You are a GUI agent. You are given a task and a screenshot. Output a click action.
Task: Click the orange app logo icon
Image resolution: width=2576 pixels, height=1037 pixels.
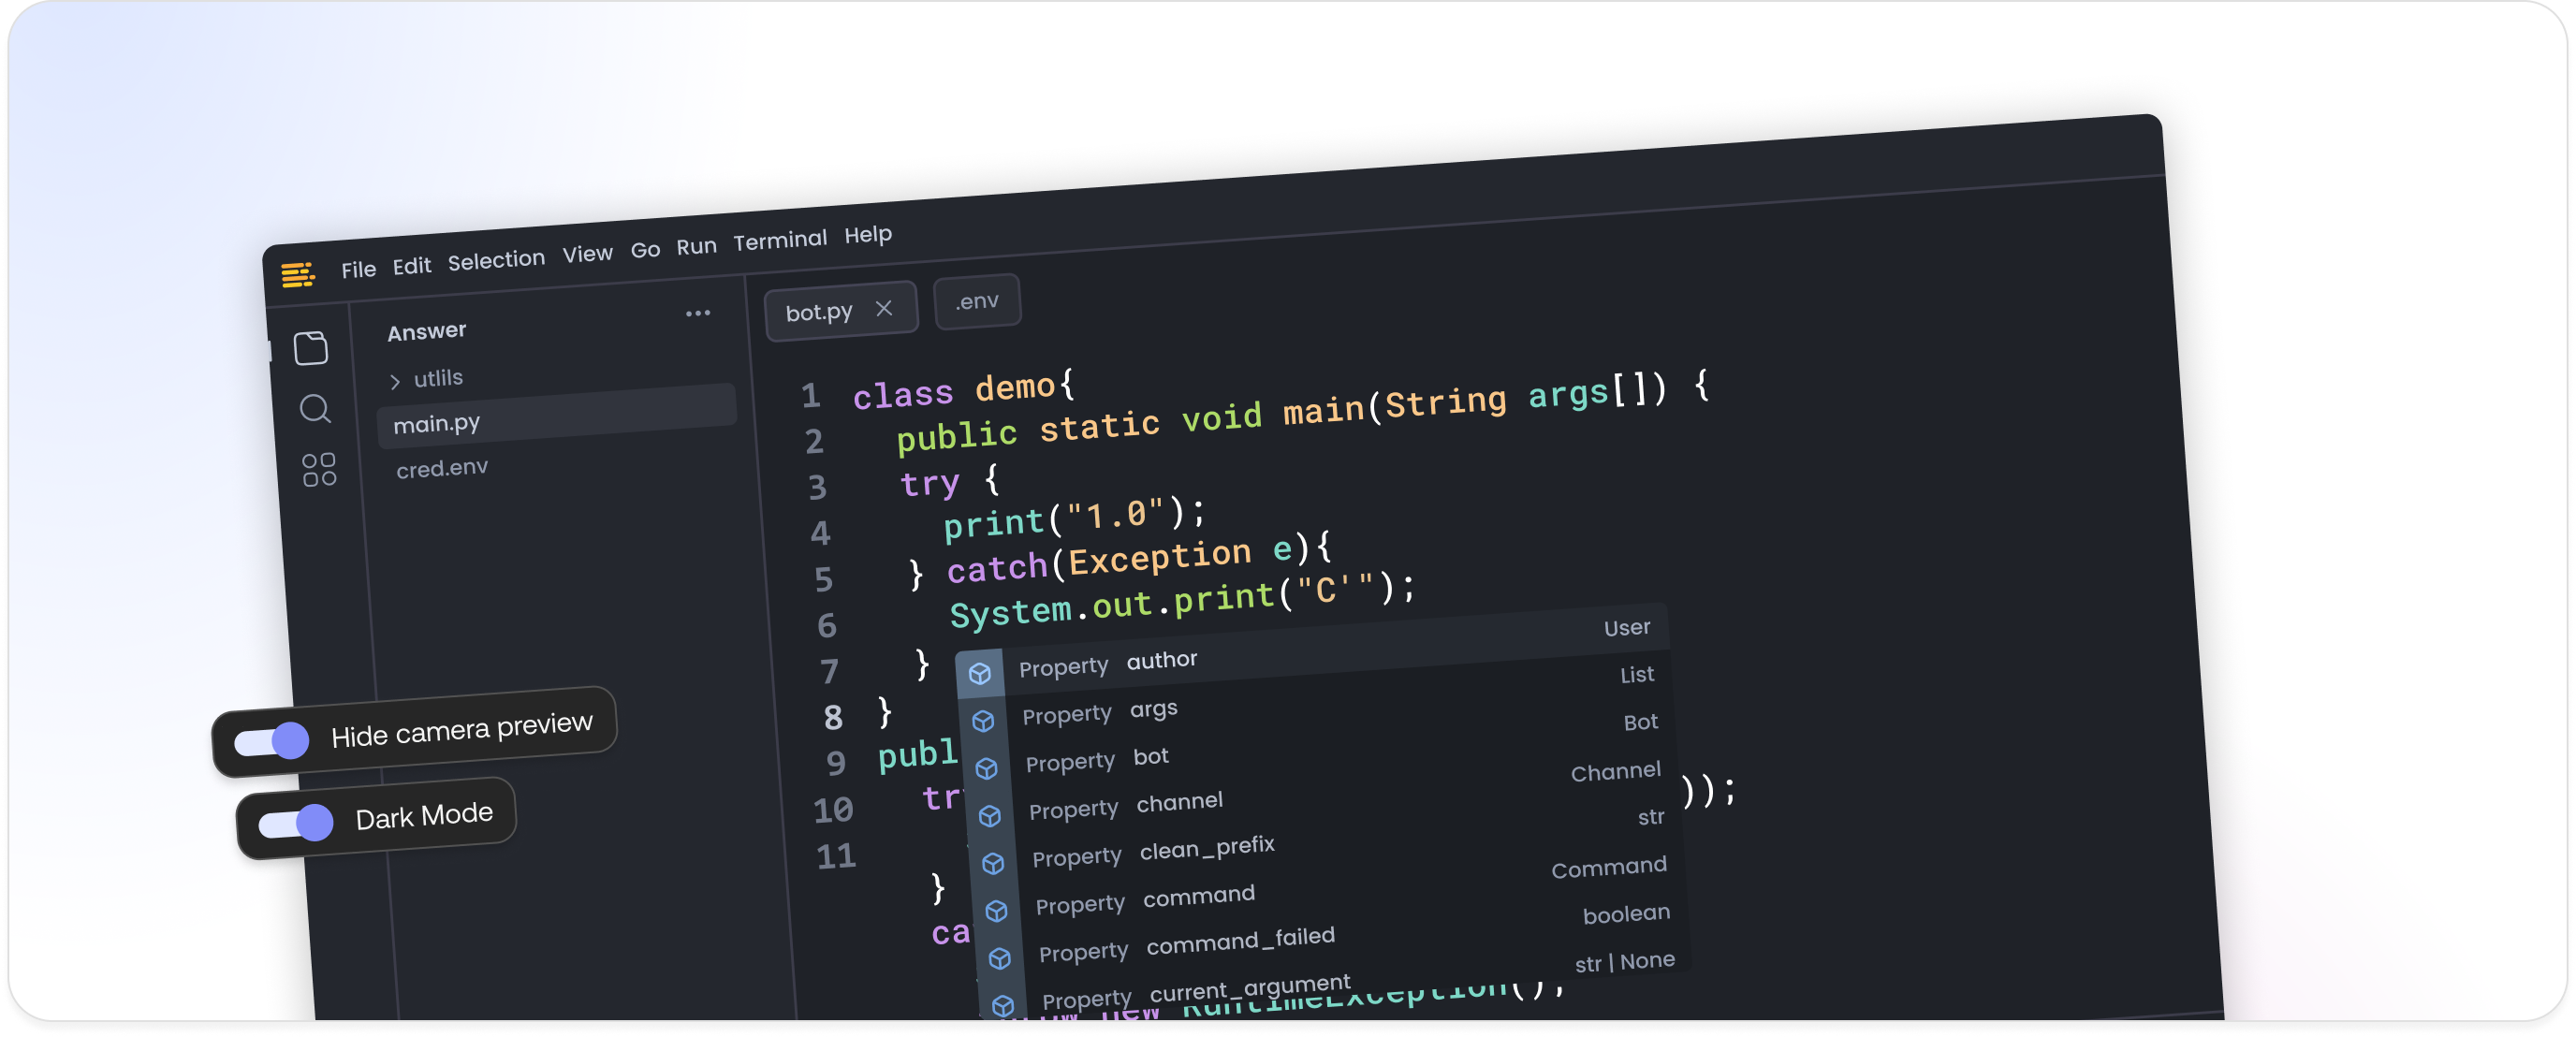[x=298, y=273]
